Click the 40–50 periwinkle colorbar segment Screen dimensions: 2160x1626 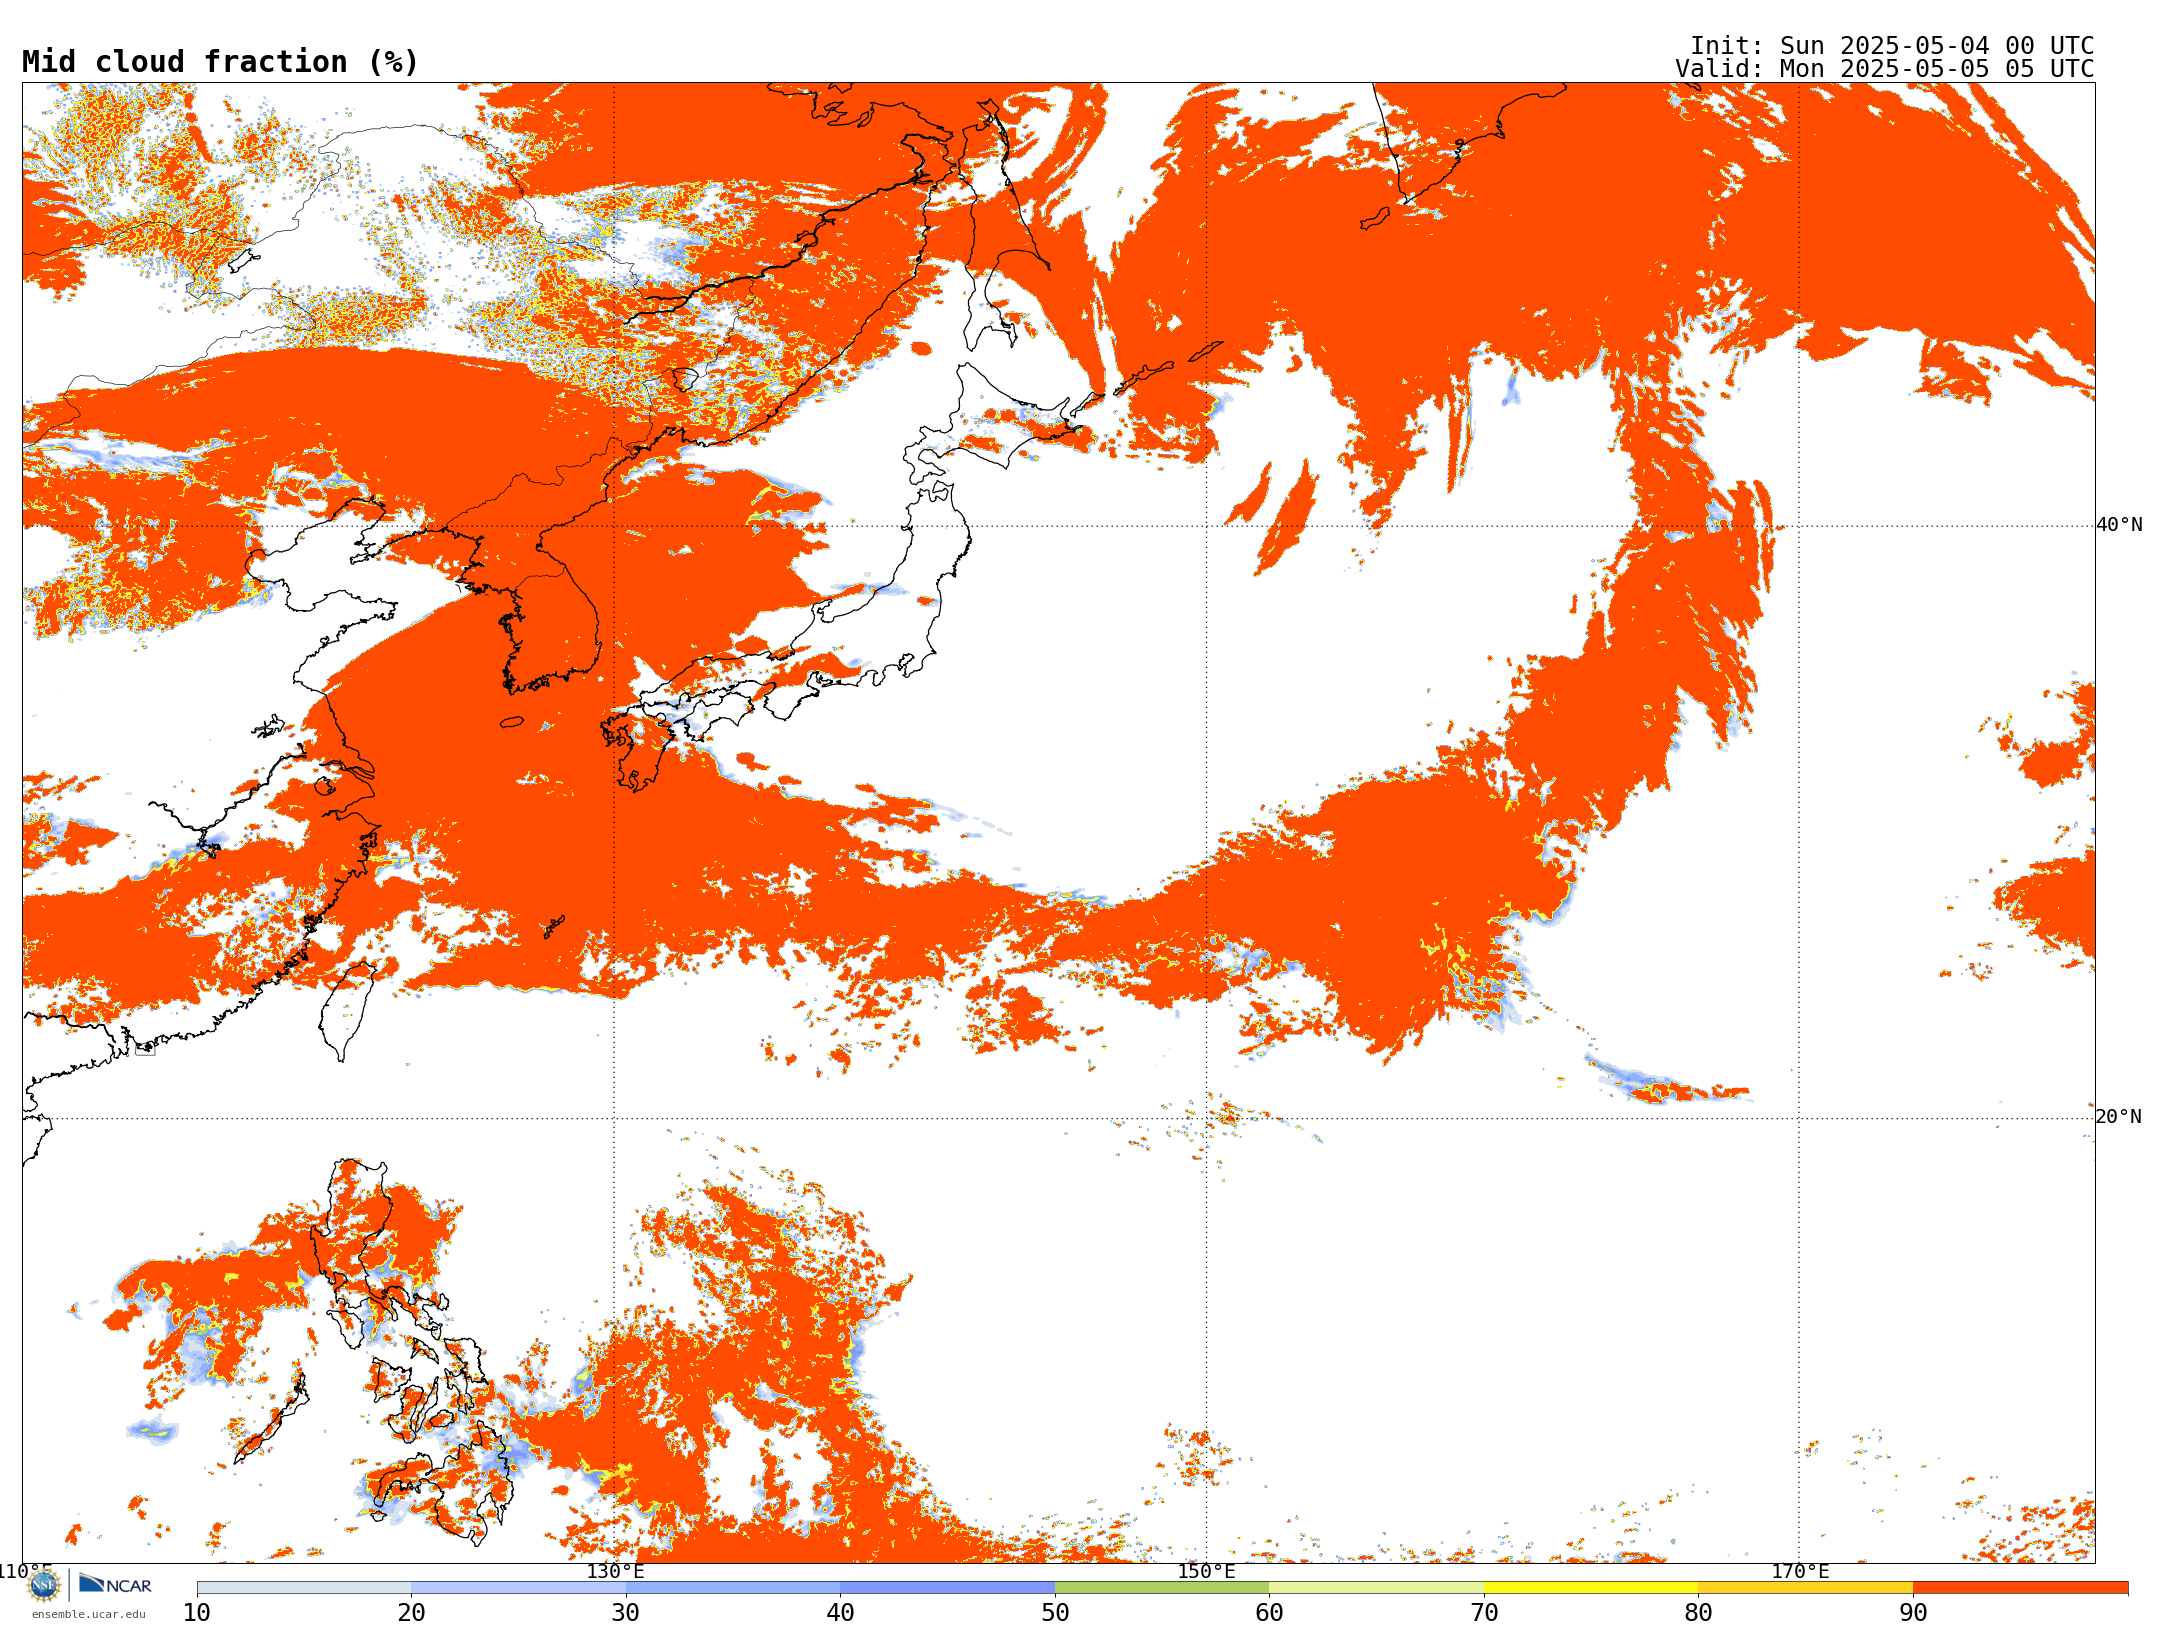click(x=947, y=1588)
